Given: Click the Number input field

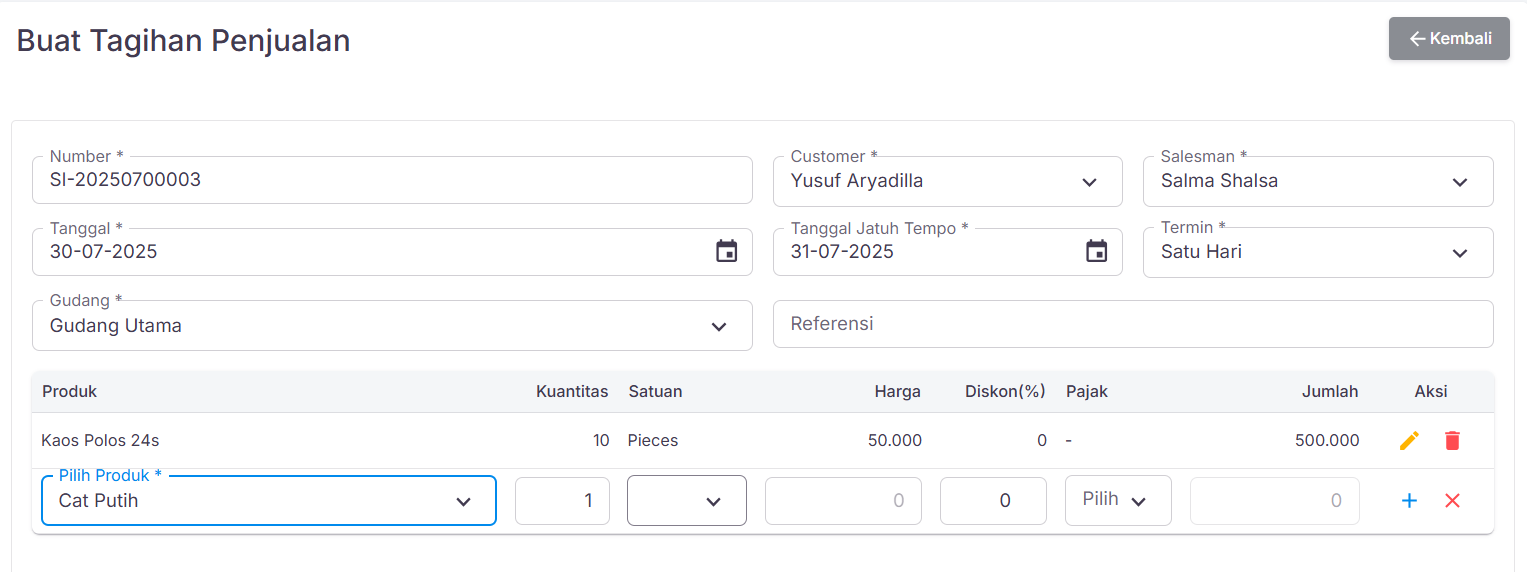Looking at the screenshot, I should tap(390, 181).
